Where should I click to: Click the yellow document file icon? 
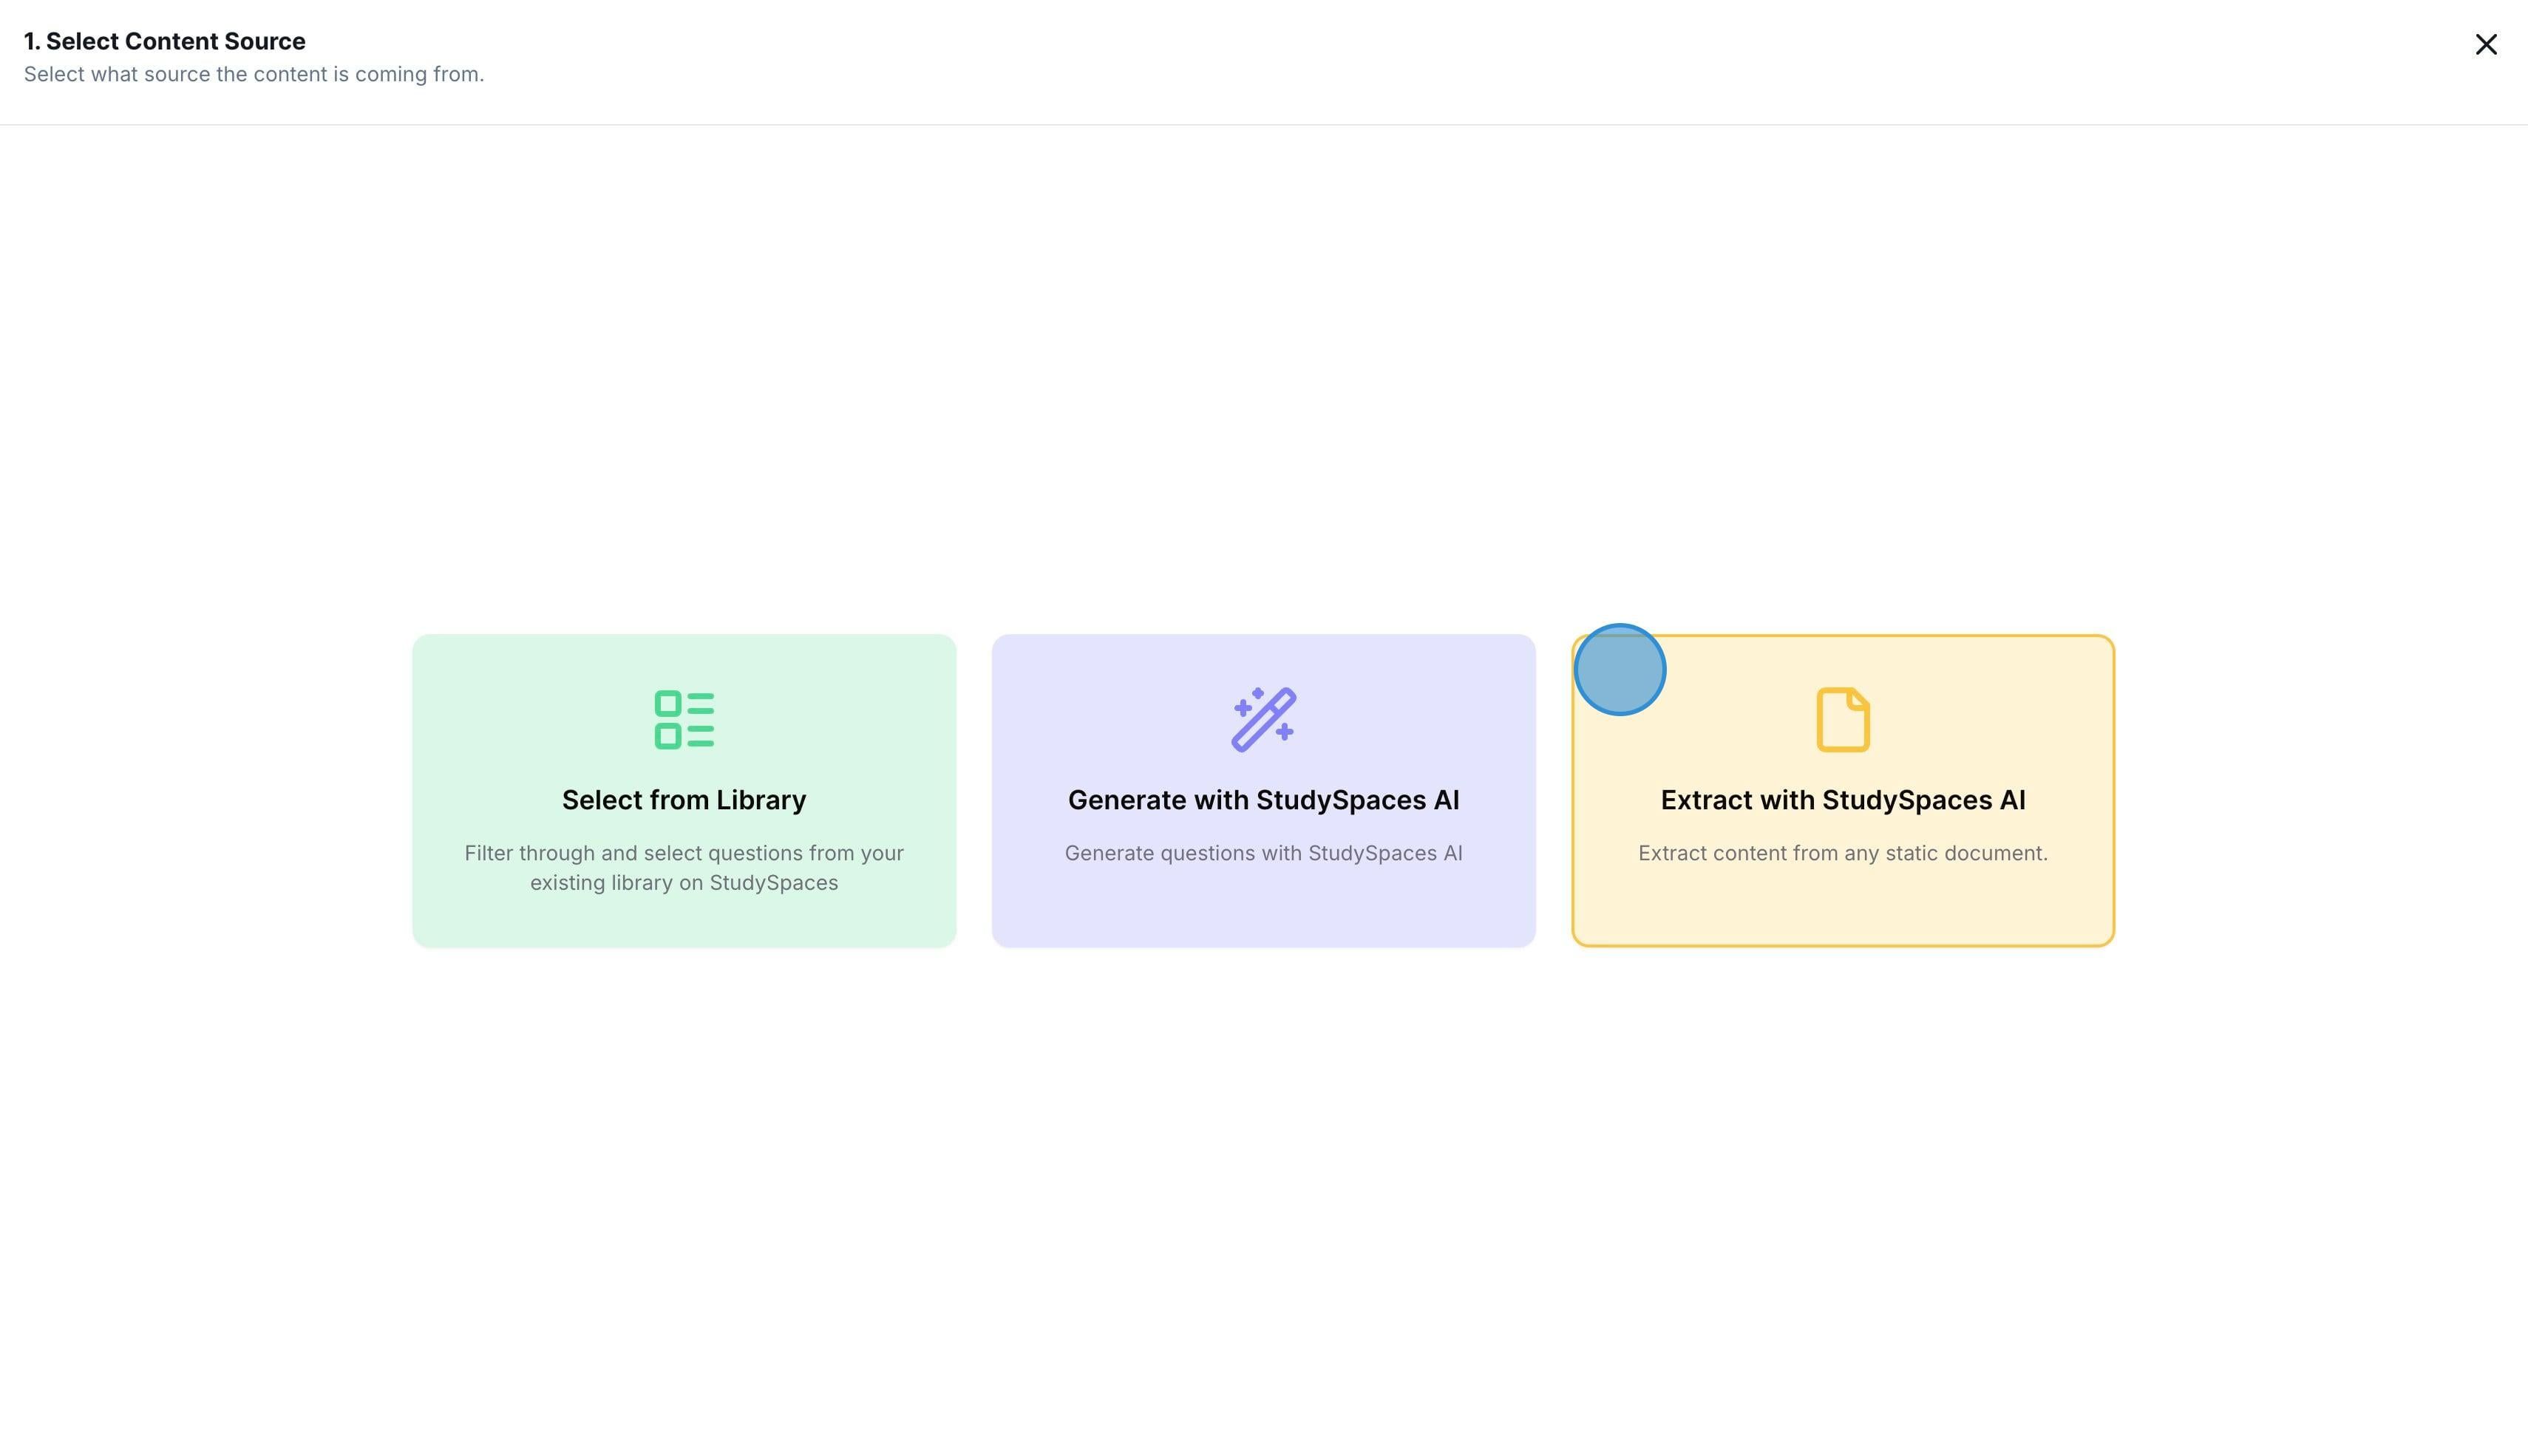tap(1843, 719)
